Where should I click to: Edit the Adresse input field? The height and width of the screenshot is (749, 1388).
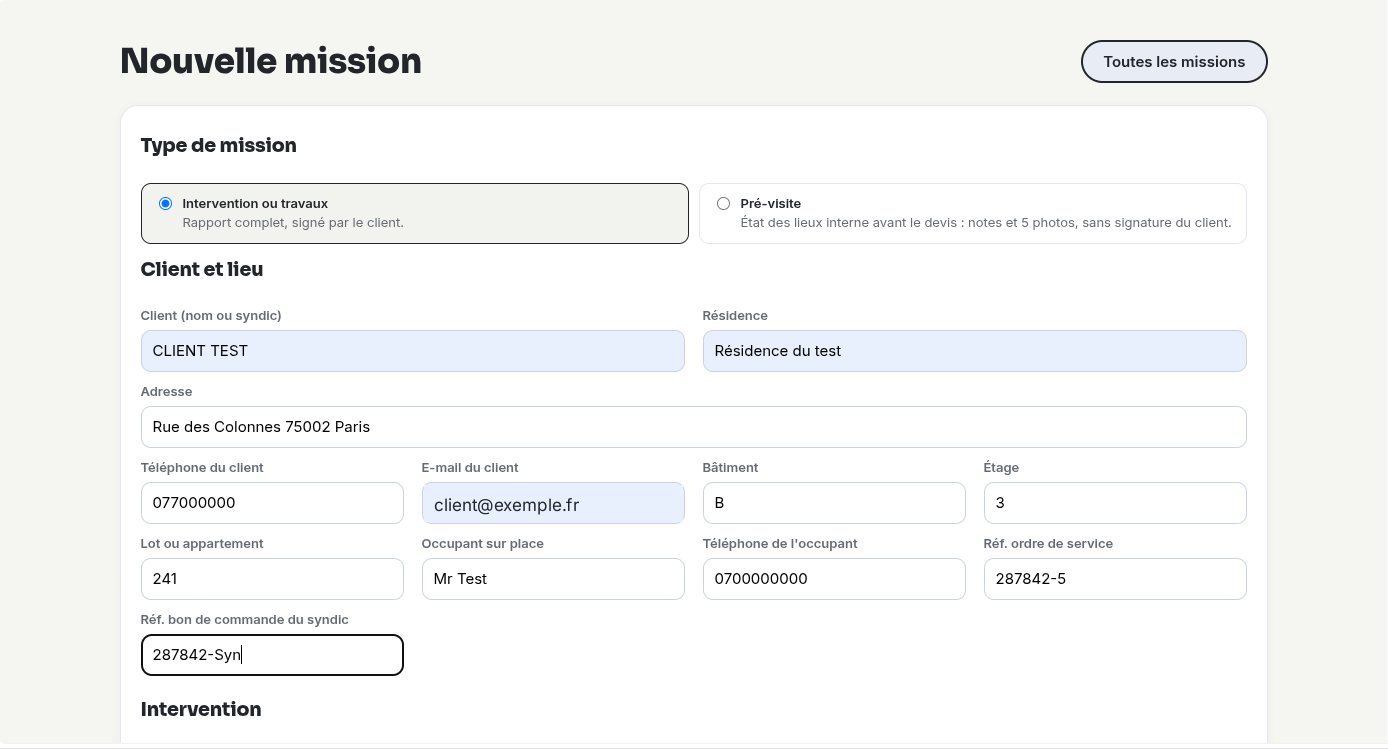pyautogui.click(x=694, y=427)
